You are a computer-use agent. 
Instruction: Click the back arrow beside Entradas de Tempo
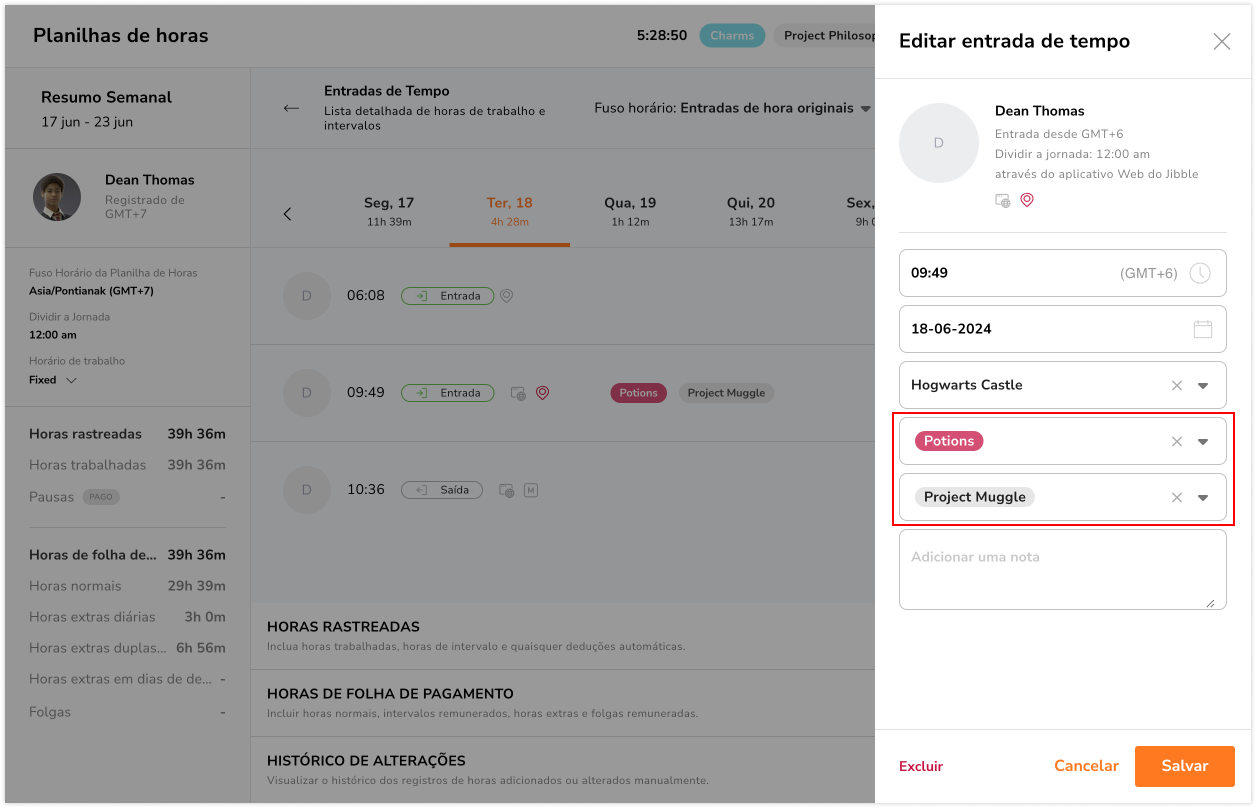click(291, 108)
